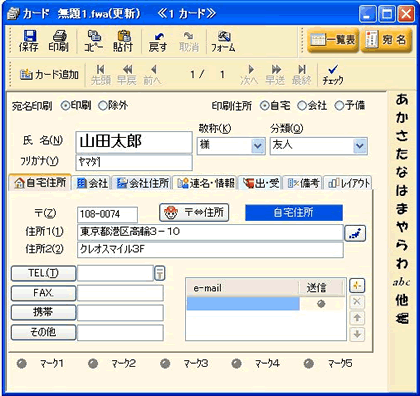
Task: Click the コピー copy icon
Action: (94, 41)
